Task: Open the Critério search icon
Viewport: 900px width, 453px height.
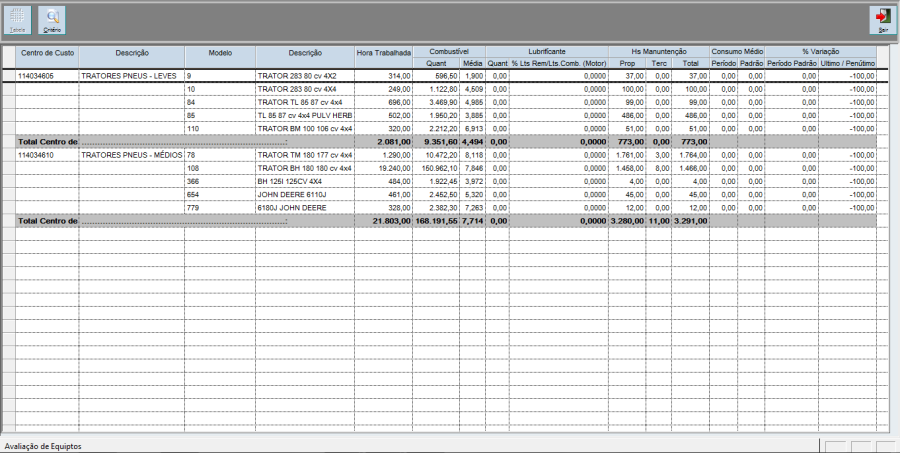Action: point(52,20)
